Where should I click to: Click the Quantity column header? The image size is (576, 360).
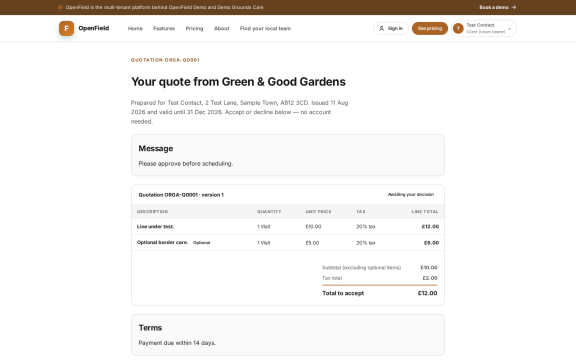pos(269,212)
